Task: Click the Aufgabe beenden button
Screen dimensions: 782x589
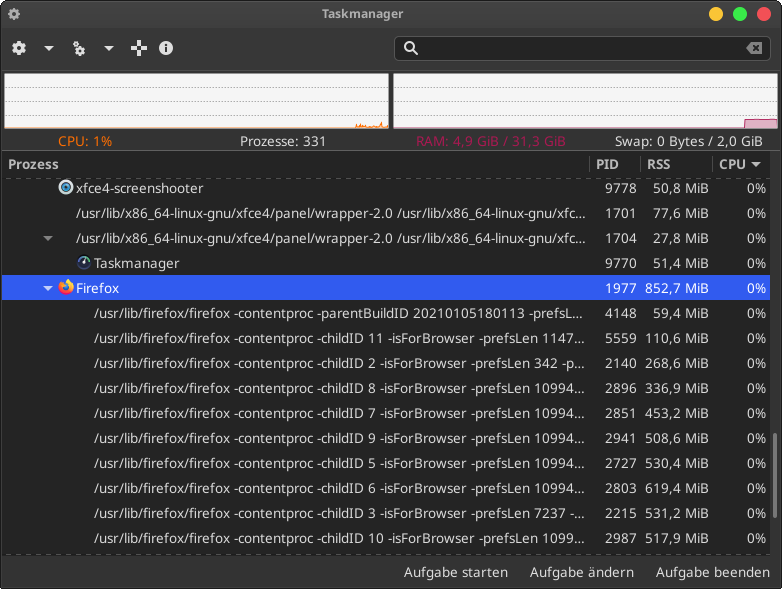Action: (x=713, y=572)
